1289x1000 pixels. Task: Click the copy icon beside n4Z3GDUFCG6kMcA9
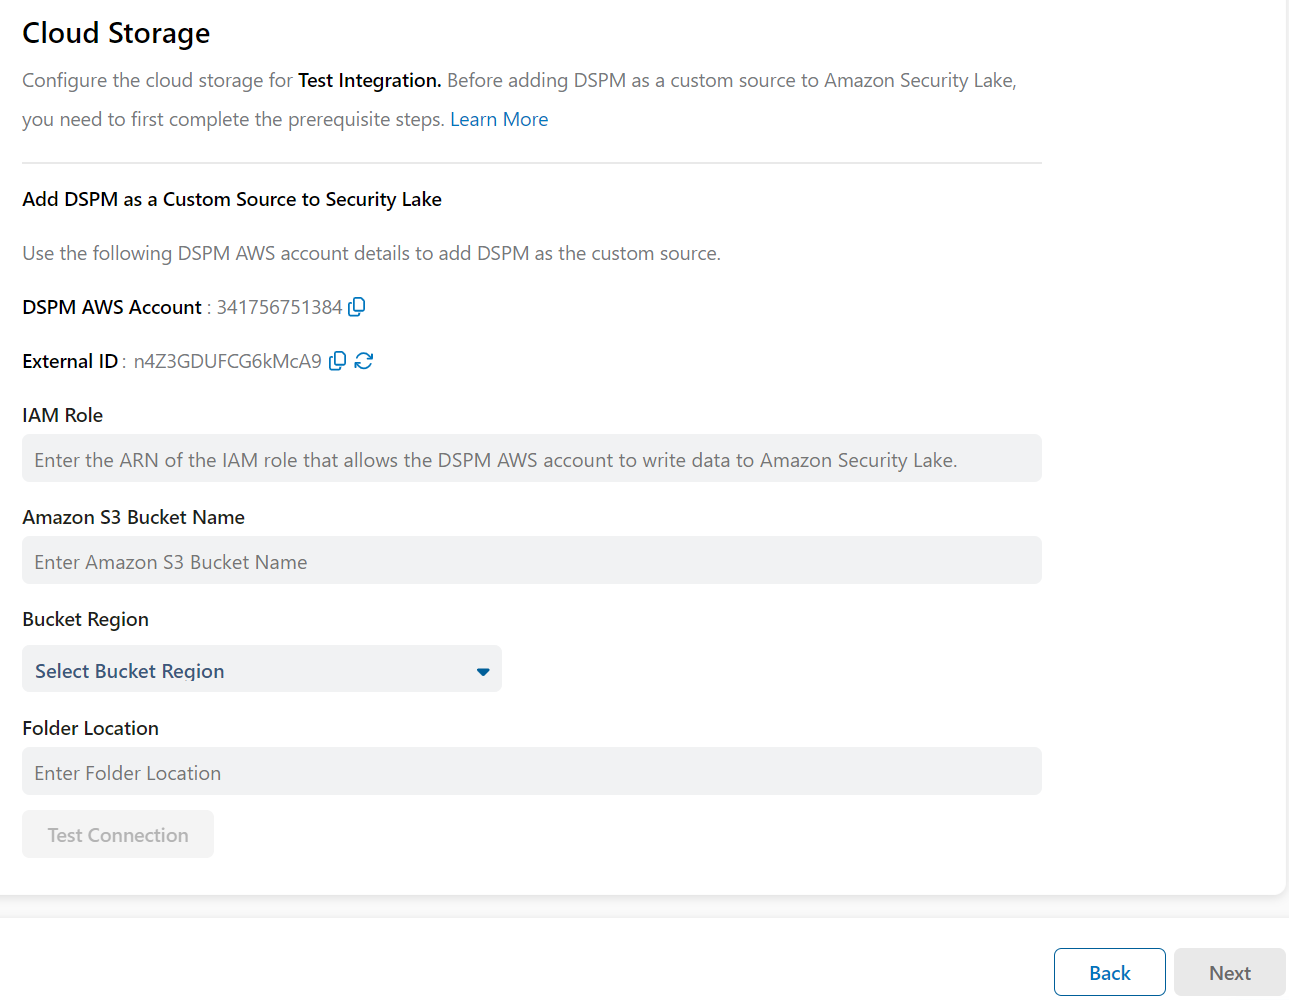click(x=337, y=361)
